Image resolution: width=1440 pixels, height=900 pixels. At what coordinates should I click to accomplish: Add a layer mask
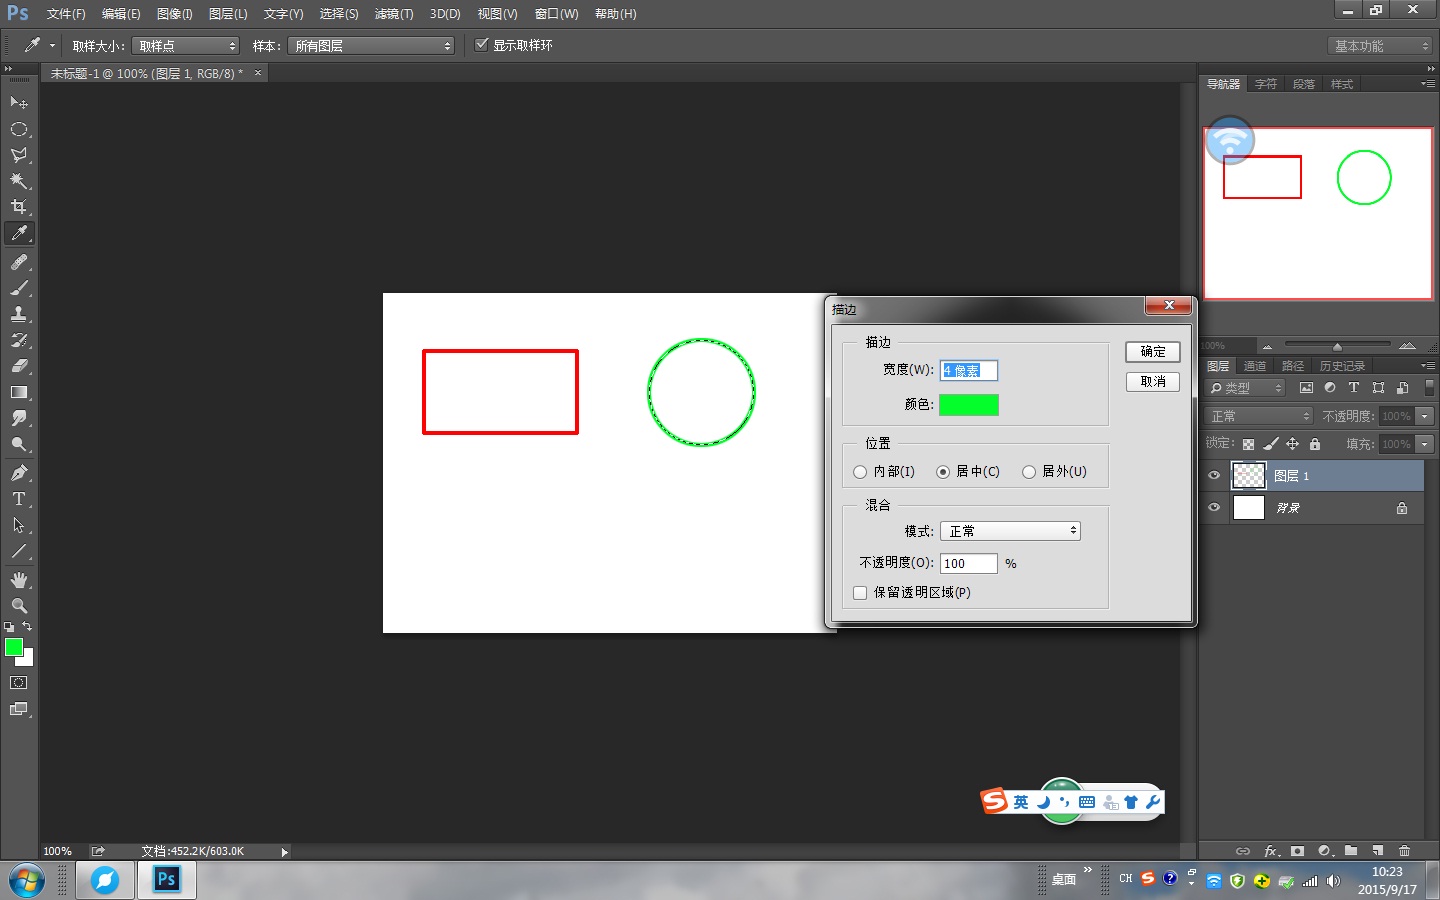click(x=1297, y=851)
